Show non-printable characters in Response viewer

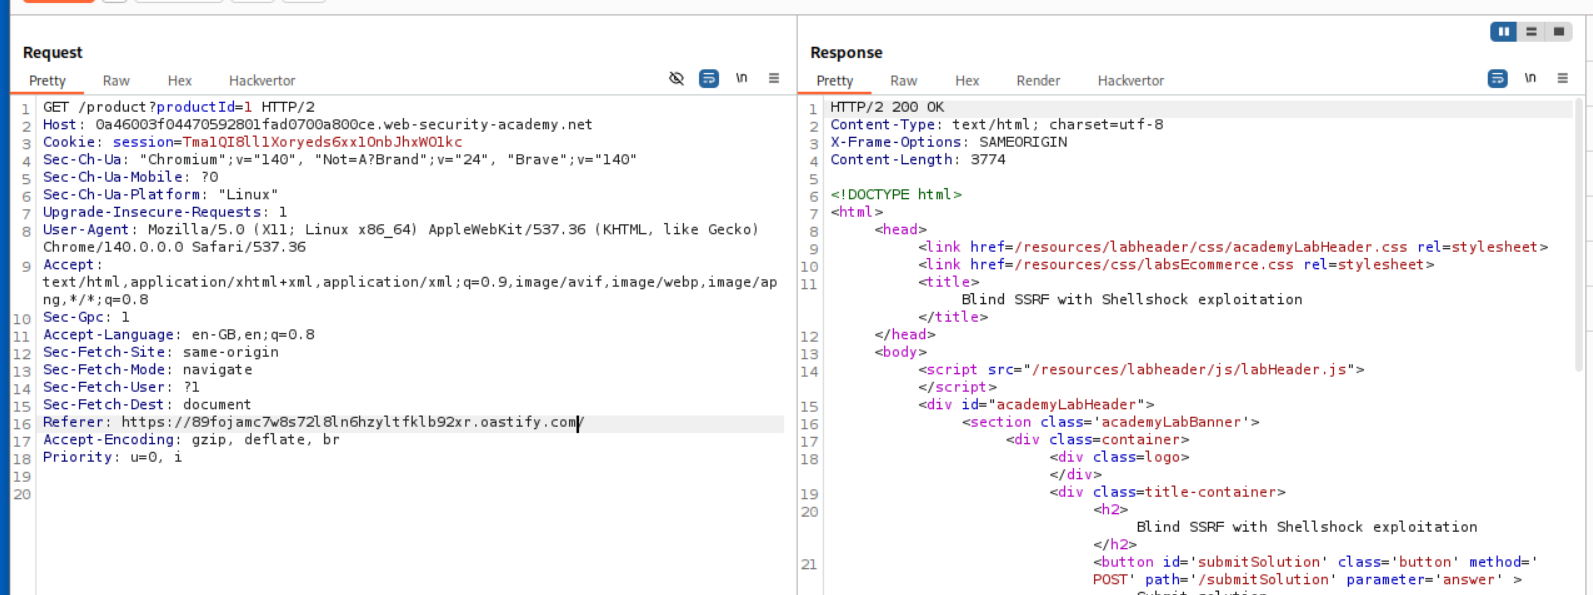coord(1530,78)
